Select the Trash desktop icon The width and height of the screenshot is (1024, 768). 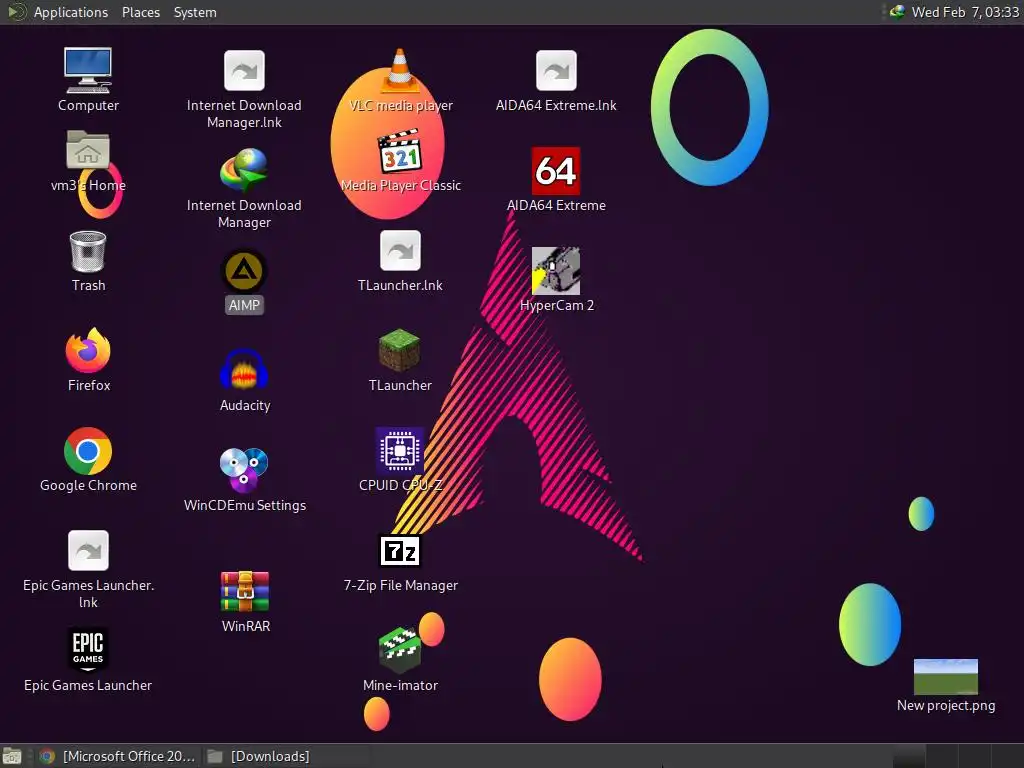tap(88, 251)
